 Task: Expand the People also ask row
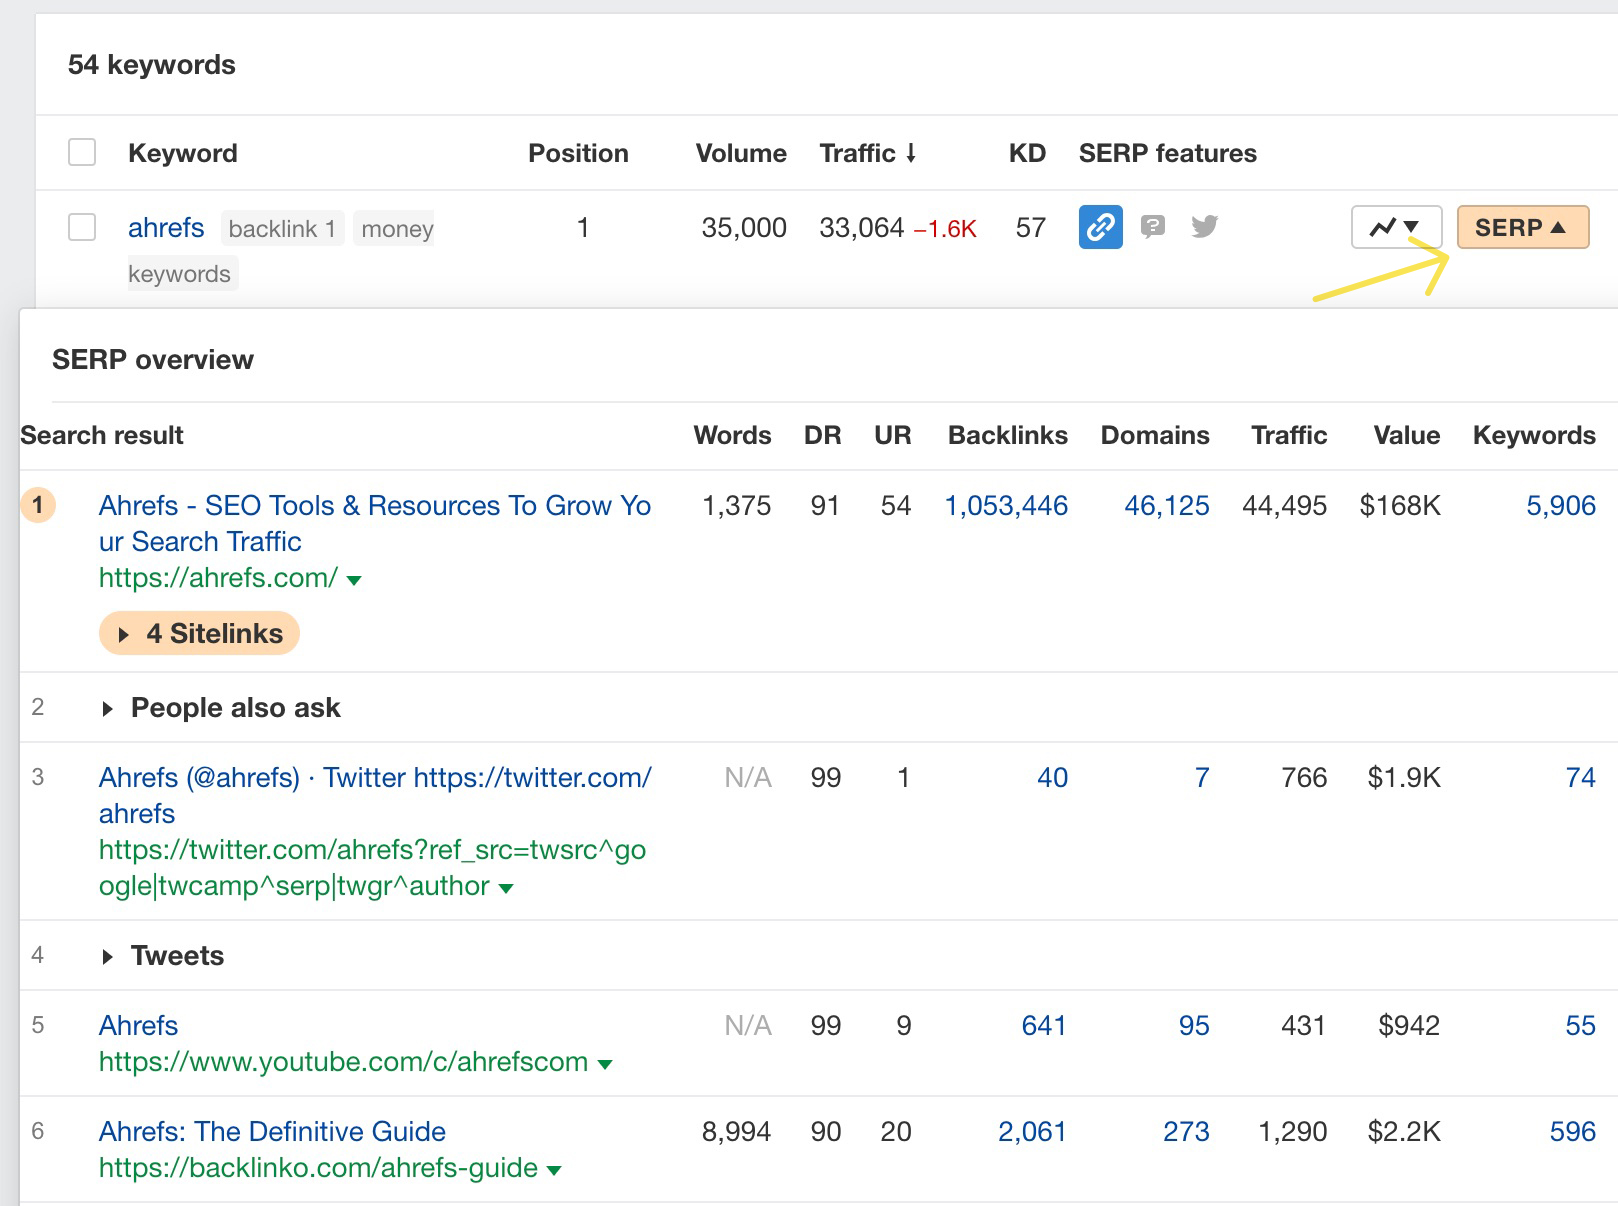pyautogui.click(x=108, y=708)
